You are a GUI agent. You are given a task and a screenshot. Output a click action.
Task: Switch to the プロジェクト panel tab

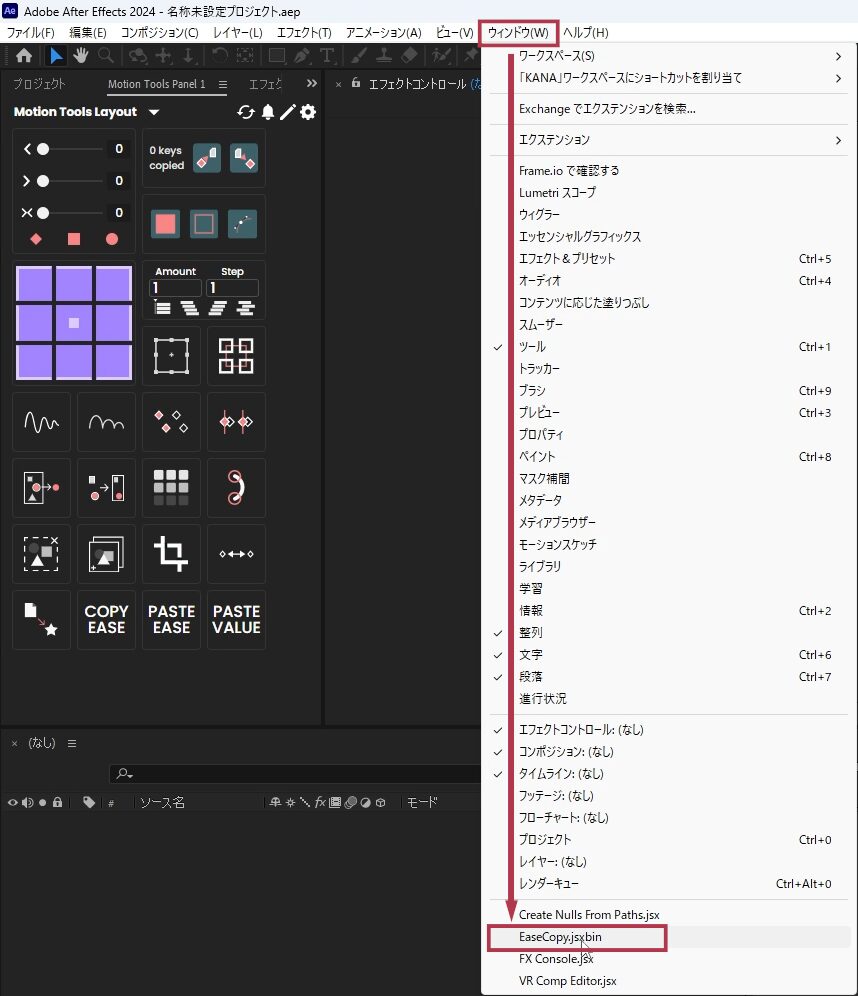[39, 84]
